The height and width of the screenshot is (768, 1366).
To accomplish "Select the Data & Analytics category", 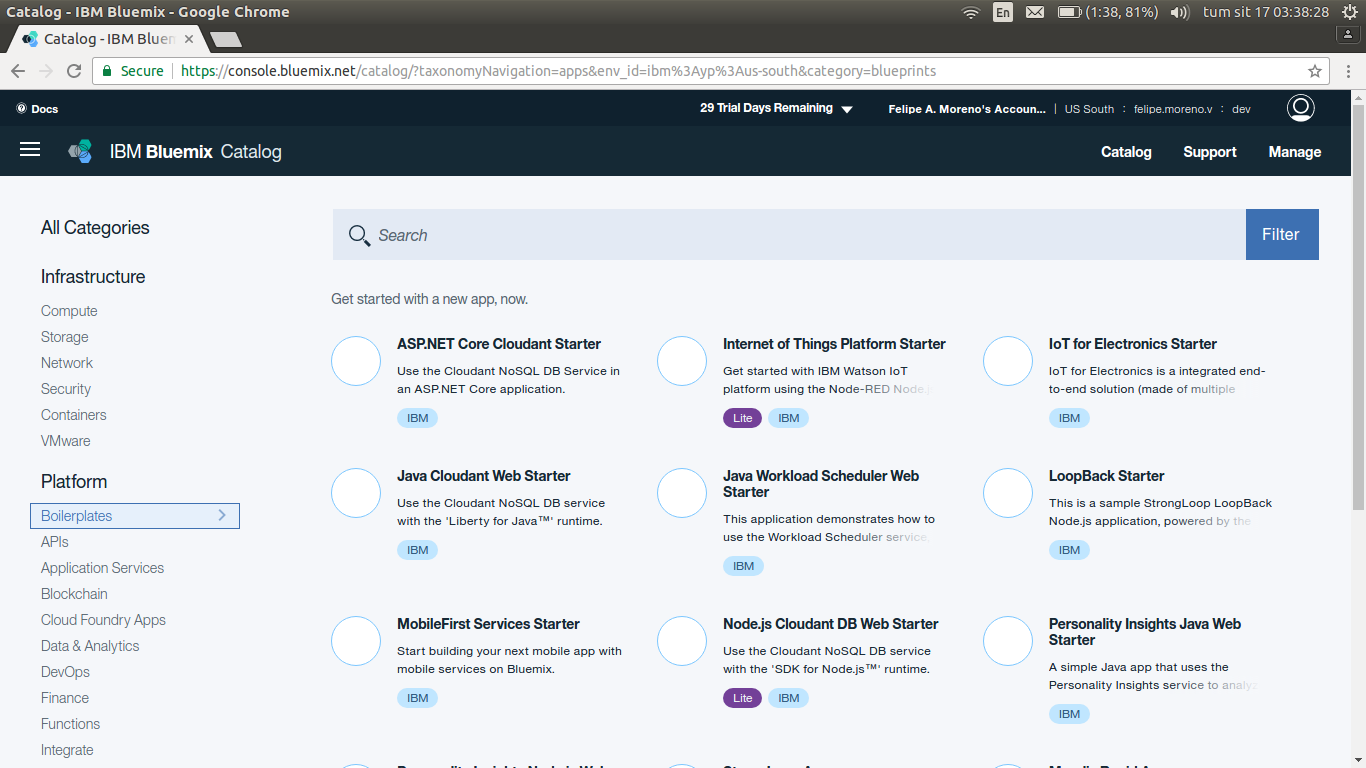I will click(x=90, y=646).
